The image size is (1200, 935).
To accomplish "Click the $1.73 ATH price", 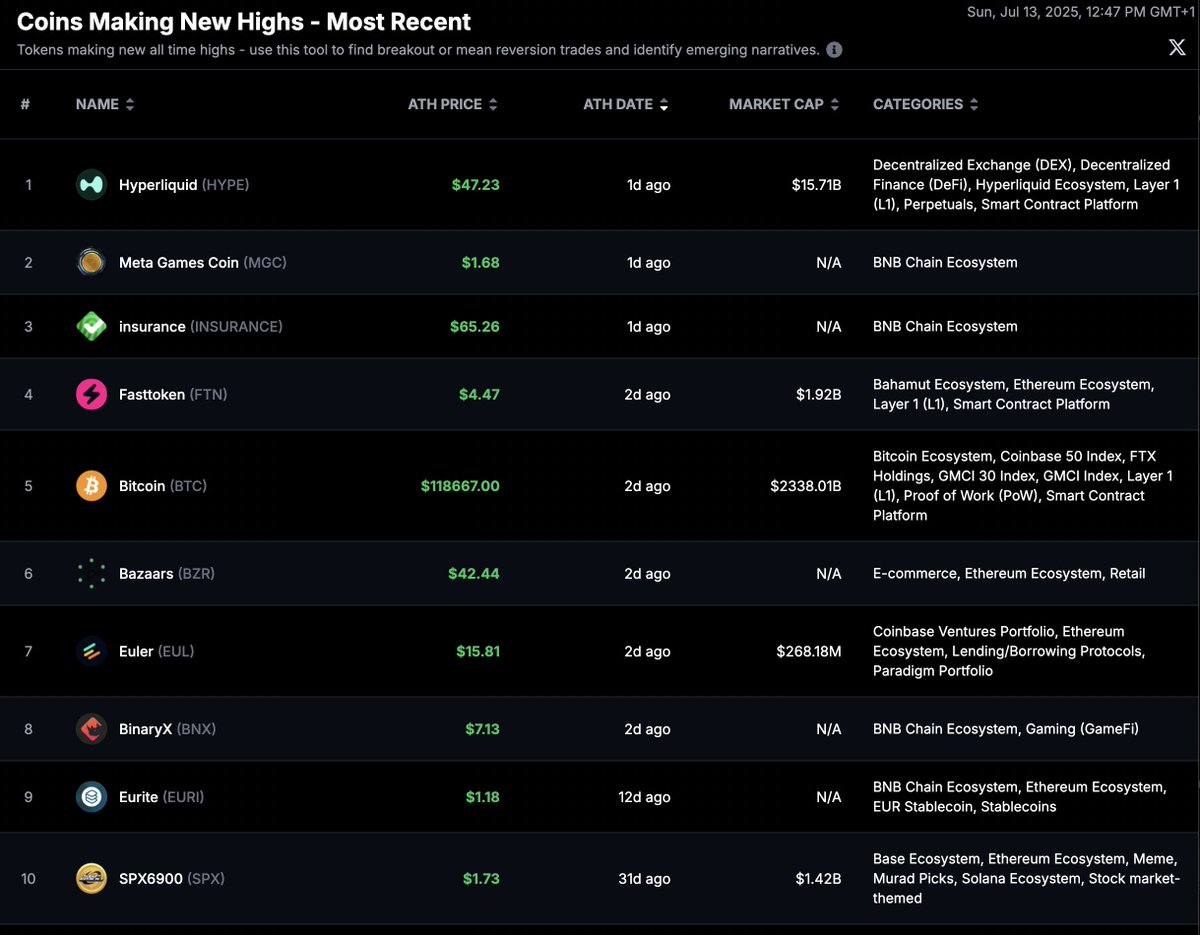I will 481,879.
